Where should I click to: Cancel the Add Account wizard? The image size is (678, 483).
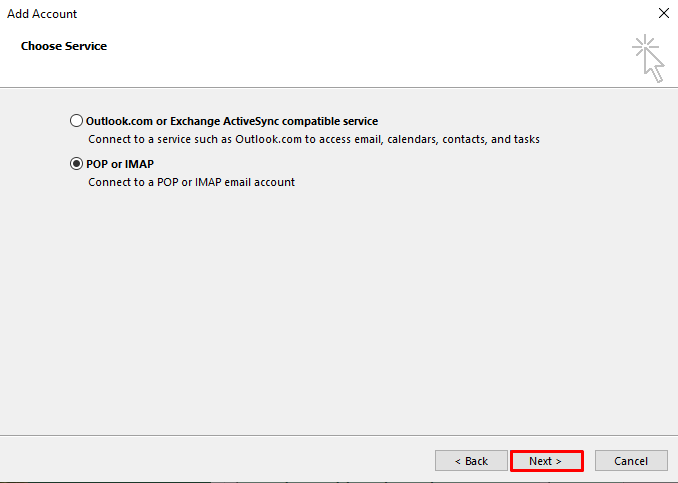(631, 461)
